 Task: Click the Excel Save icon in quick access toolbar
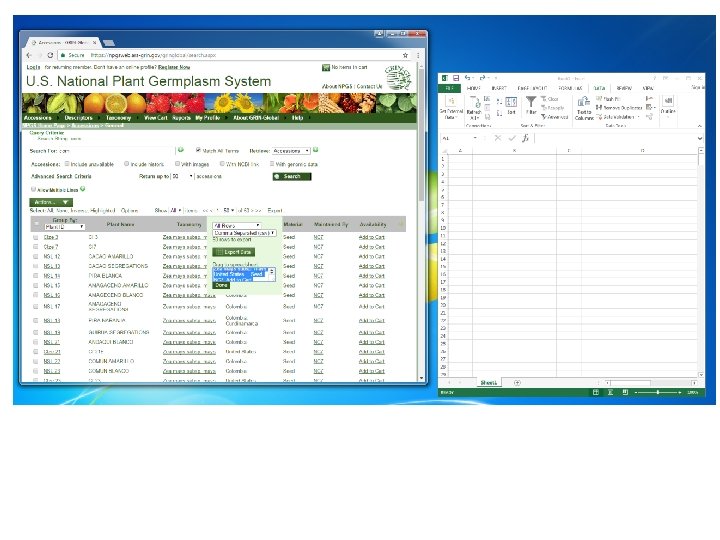456,78
